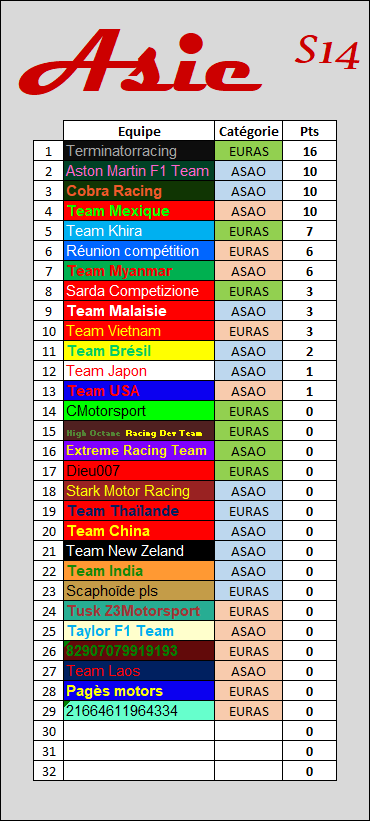370x821 pixels.
Task: Select the Tusk Z3Motorsport cell
Action: coord(139,611)
